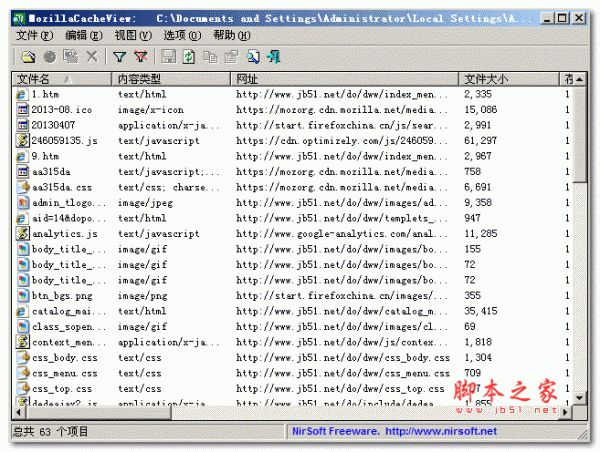The width and height of the screenshot is (600, 452).
Task: Sort by the 文件大小 column header
Action: pos(509,79)
